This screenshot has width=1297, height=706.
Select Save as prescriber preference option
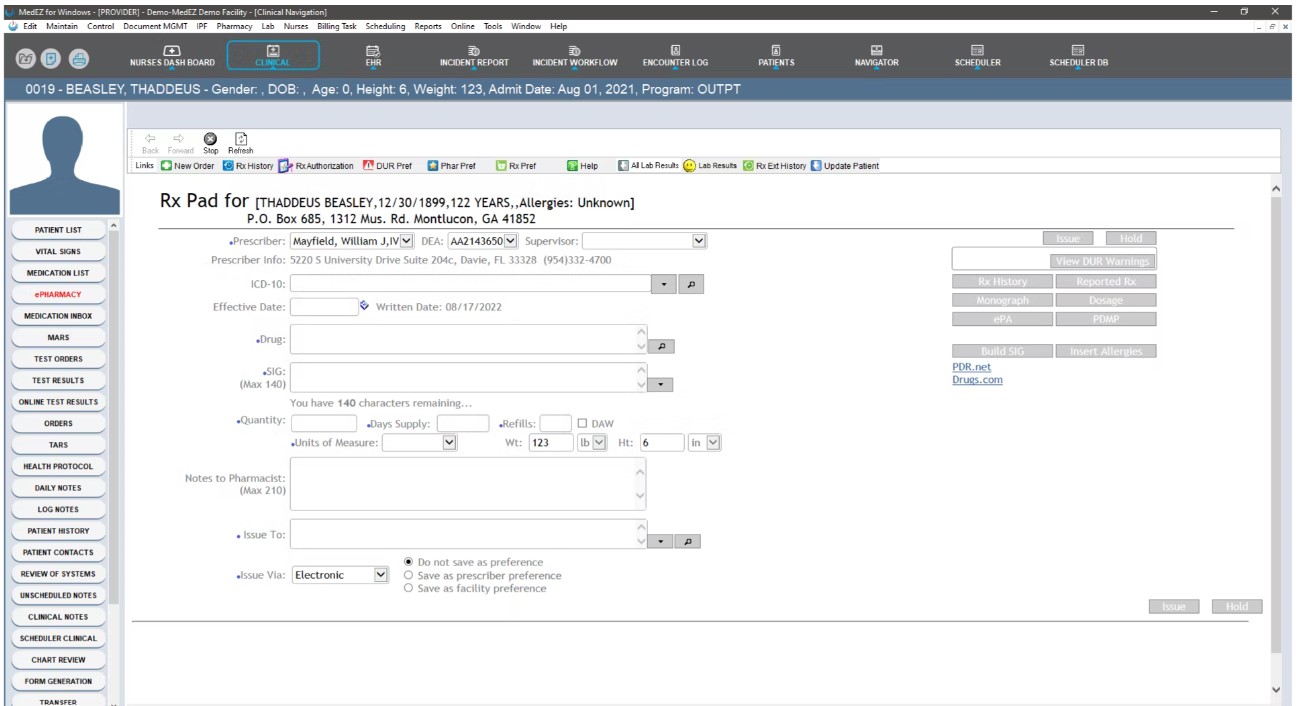[x=408, y=576]
